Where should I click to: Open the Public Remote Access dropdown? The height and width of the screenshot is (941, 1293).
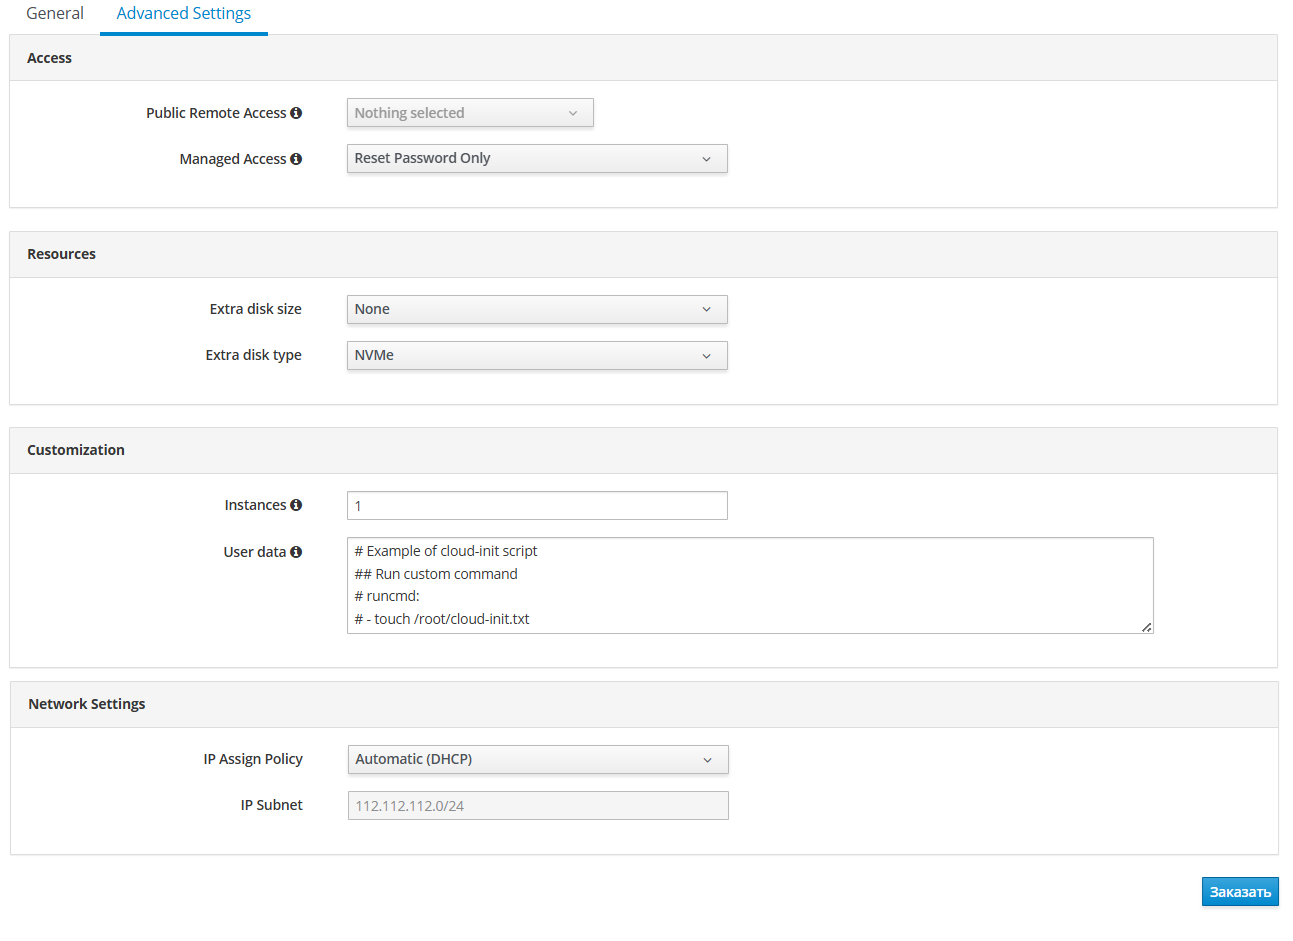pos(469,113)
